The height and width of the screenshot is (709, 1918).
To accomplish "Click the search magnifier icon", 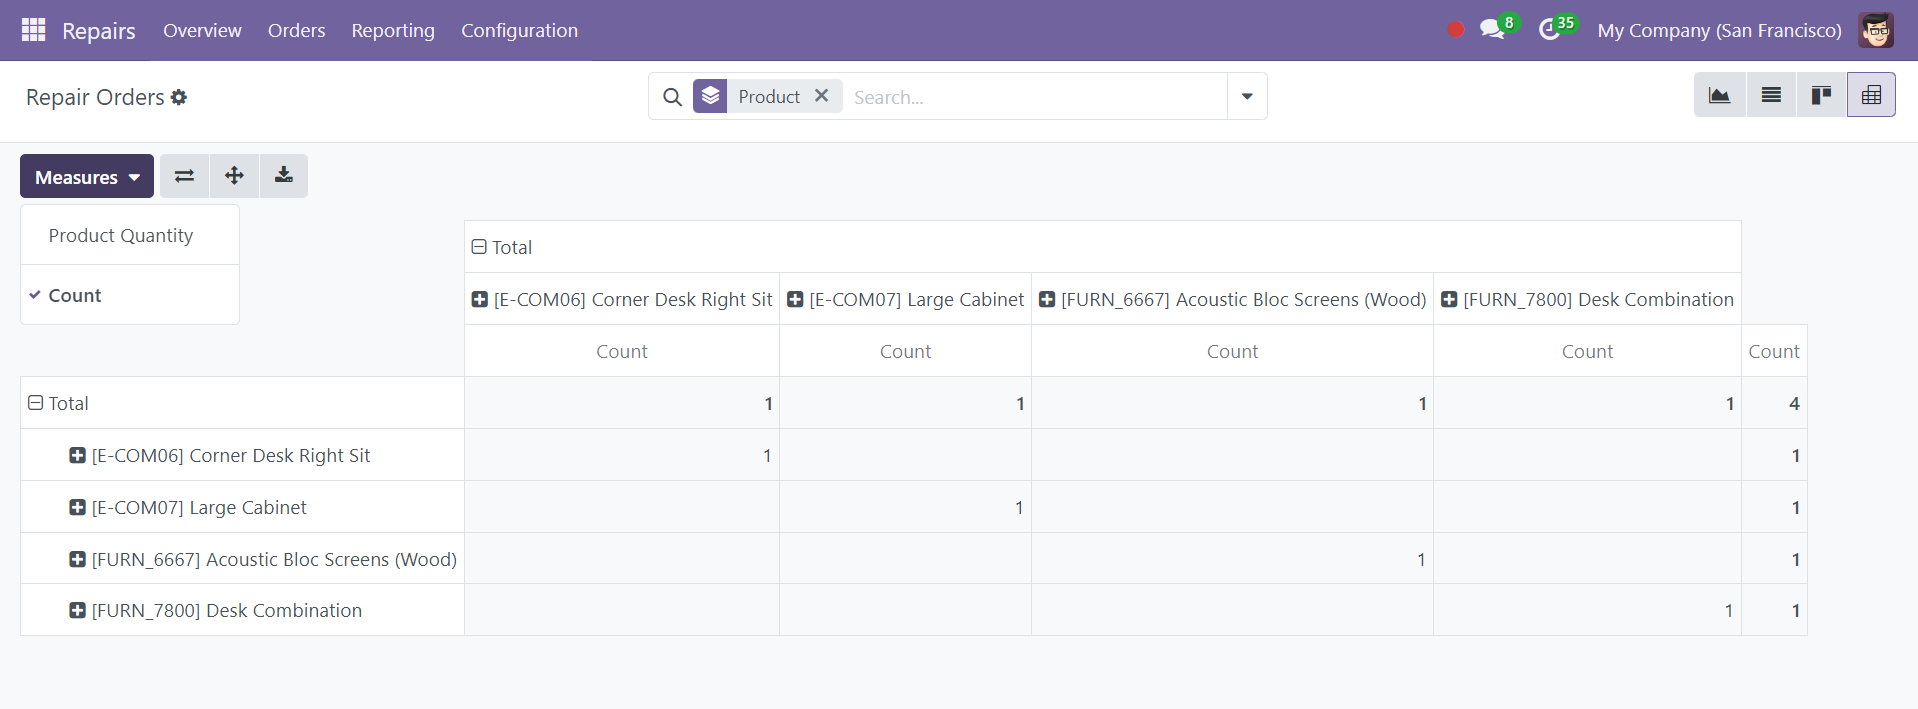I will point(673,97).
